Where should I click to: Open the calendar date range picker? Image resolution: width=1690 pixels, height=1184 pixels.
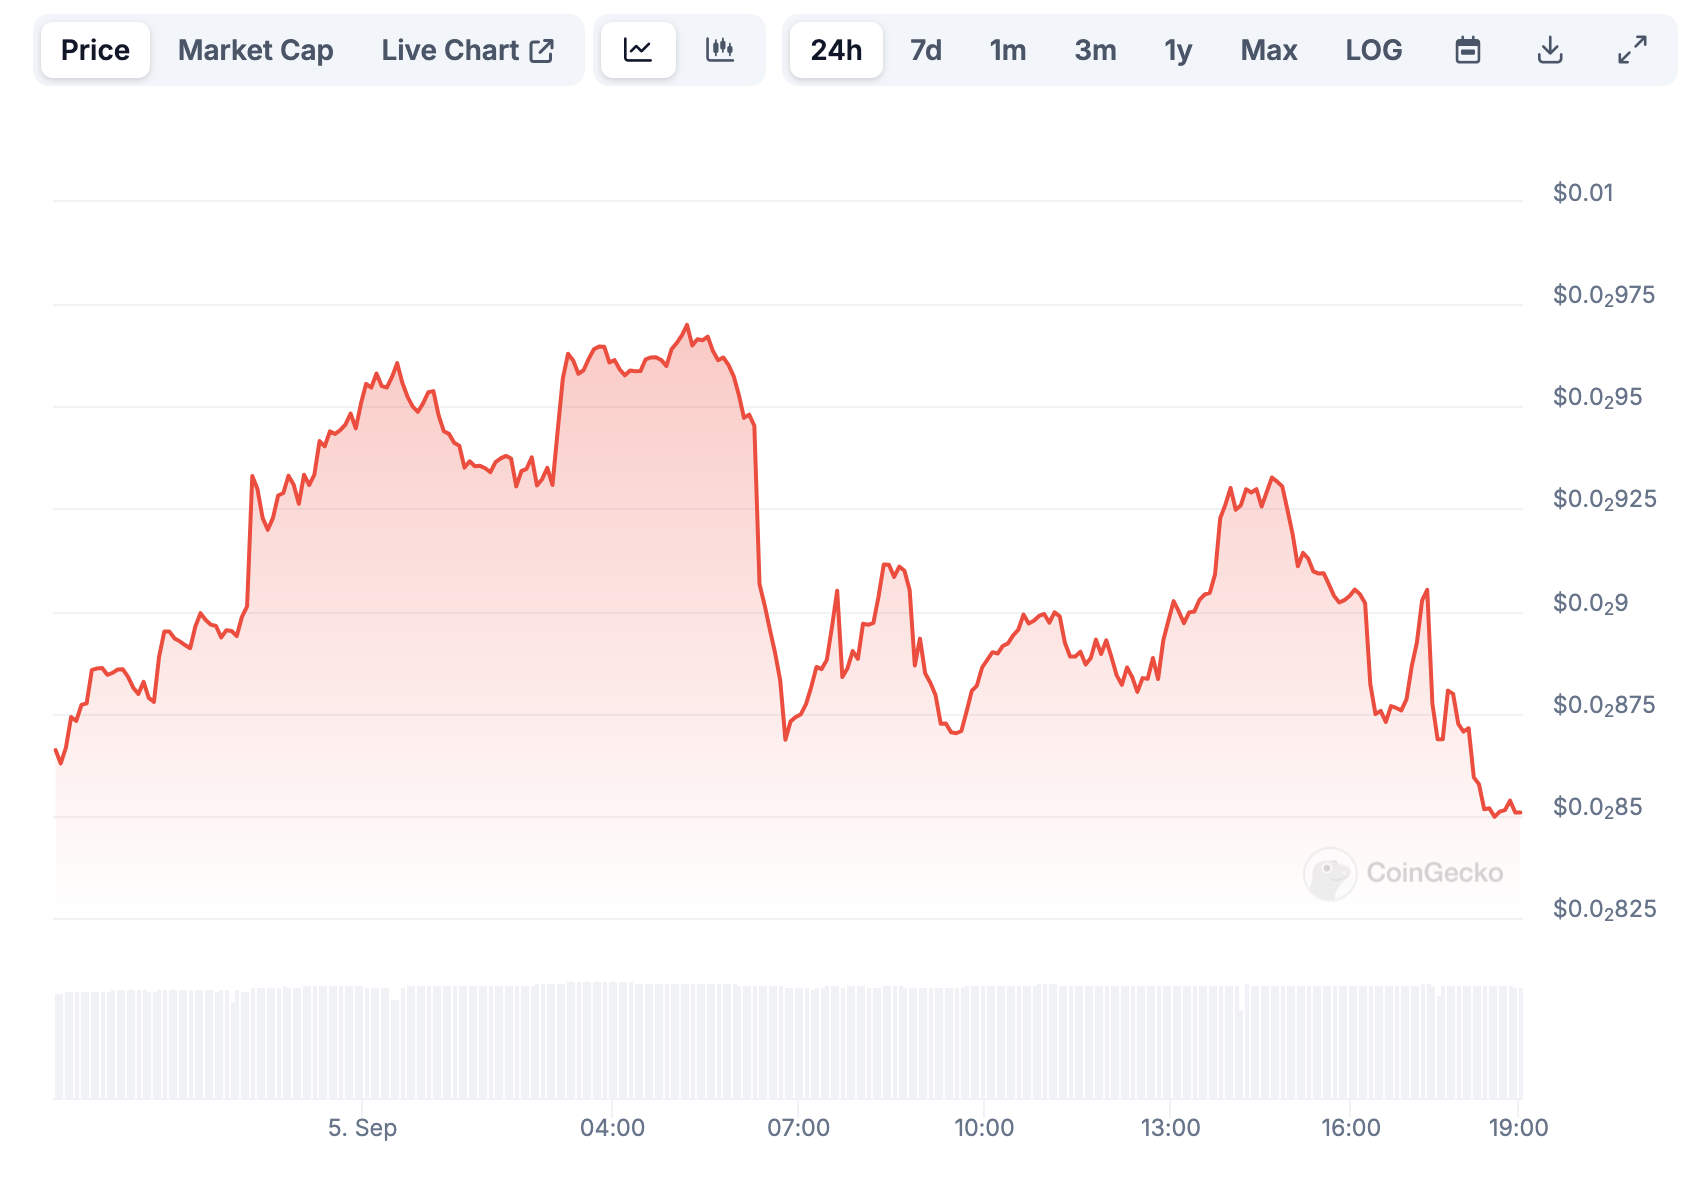click(x=1467, y=50)
